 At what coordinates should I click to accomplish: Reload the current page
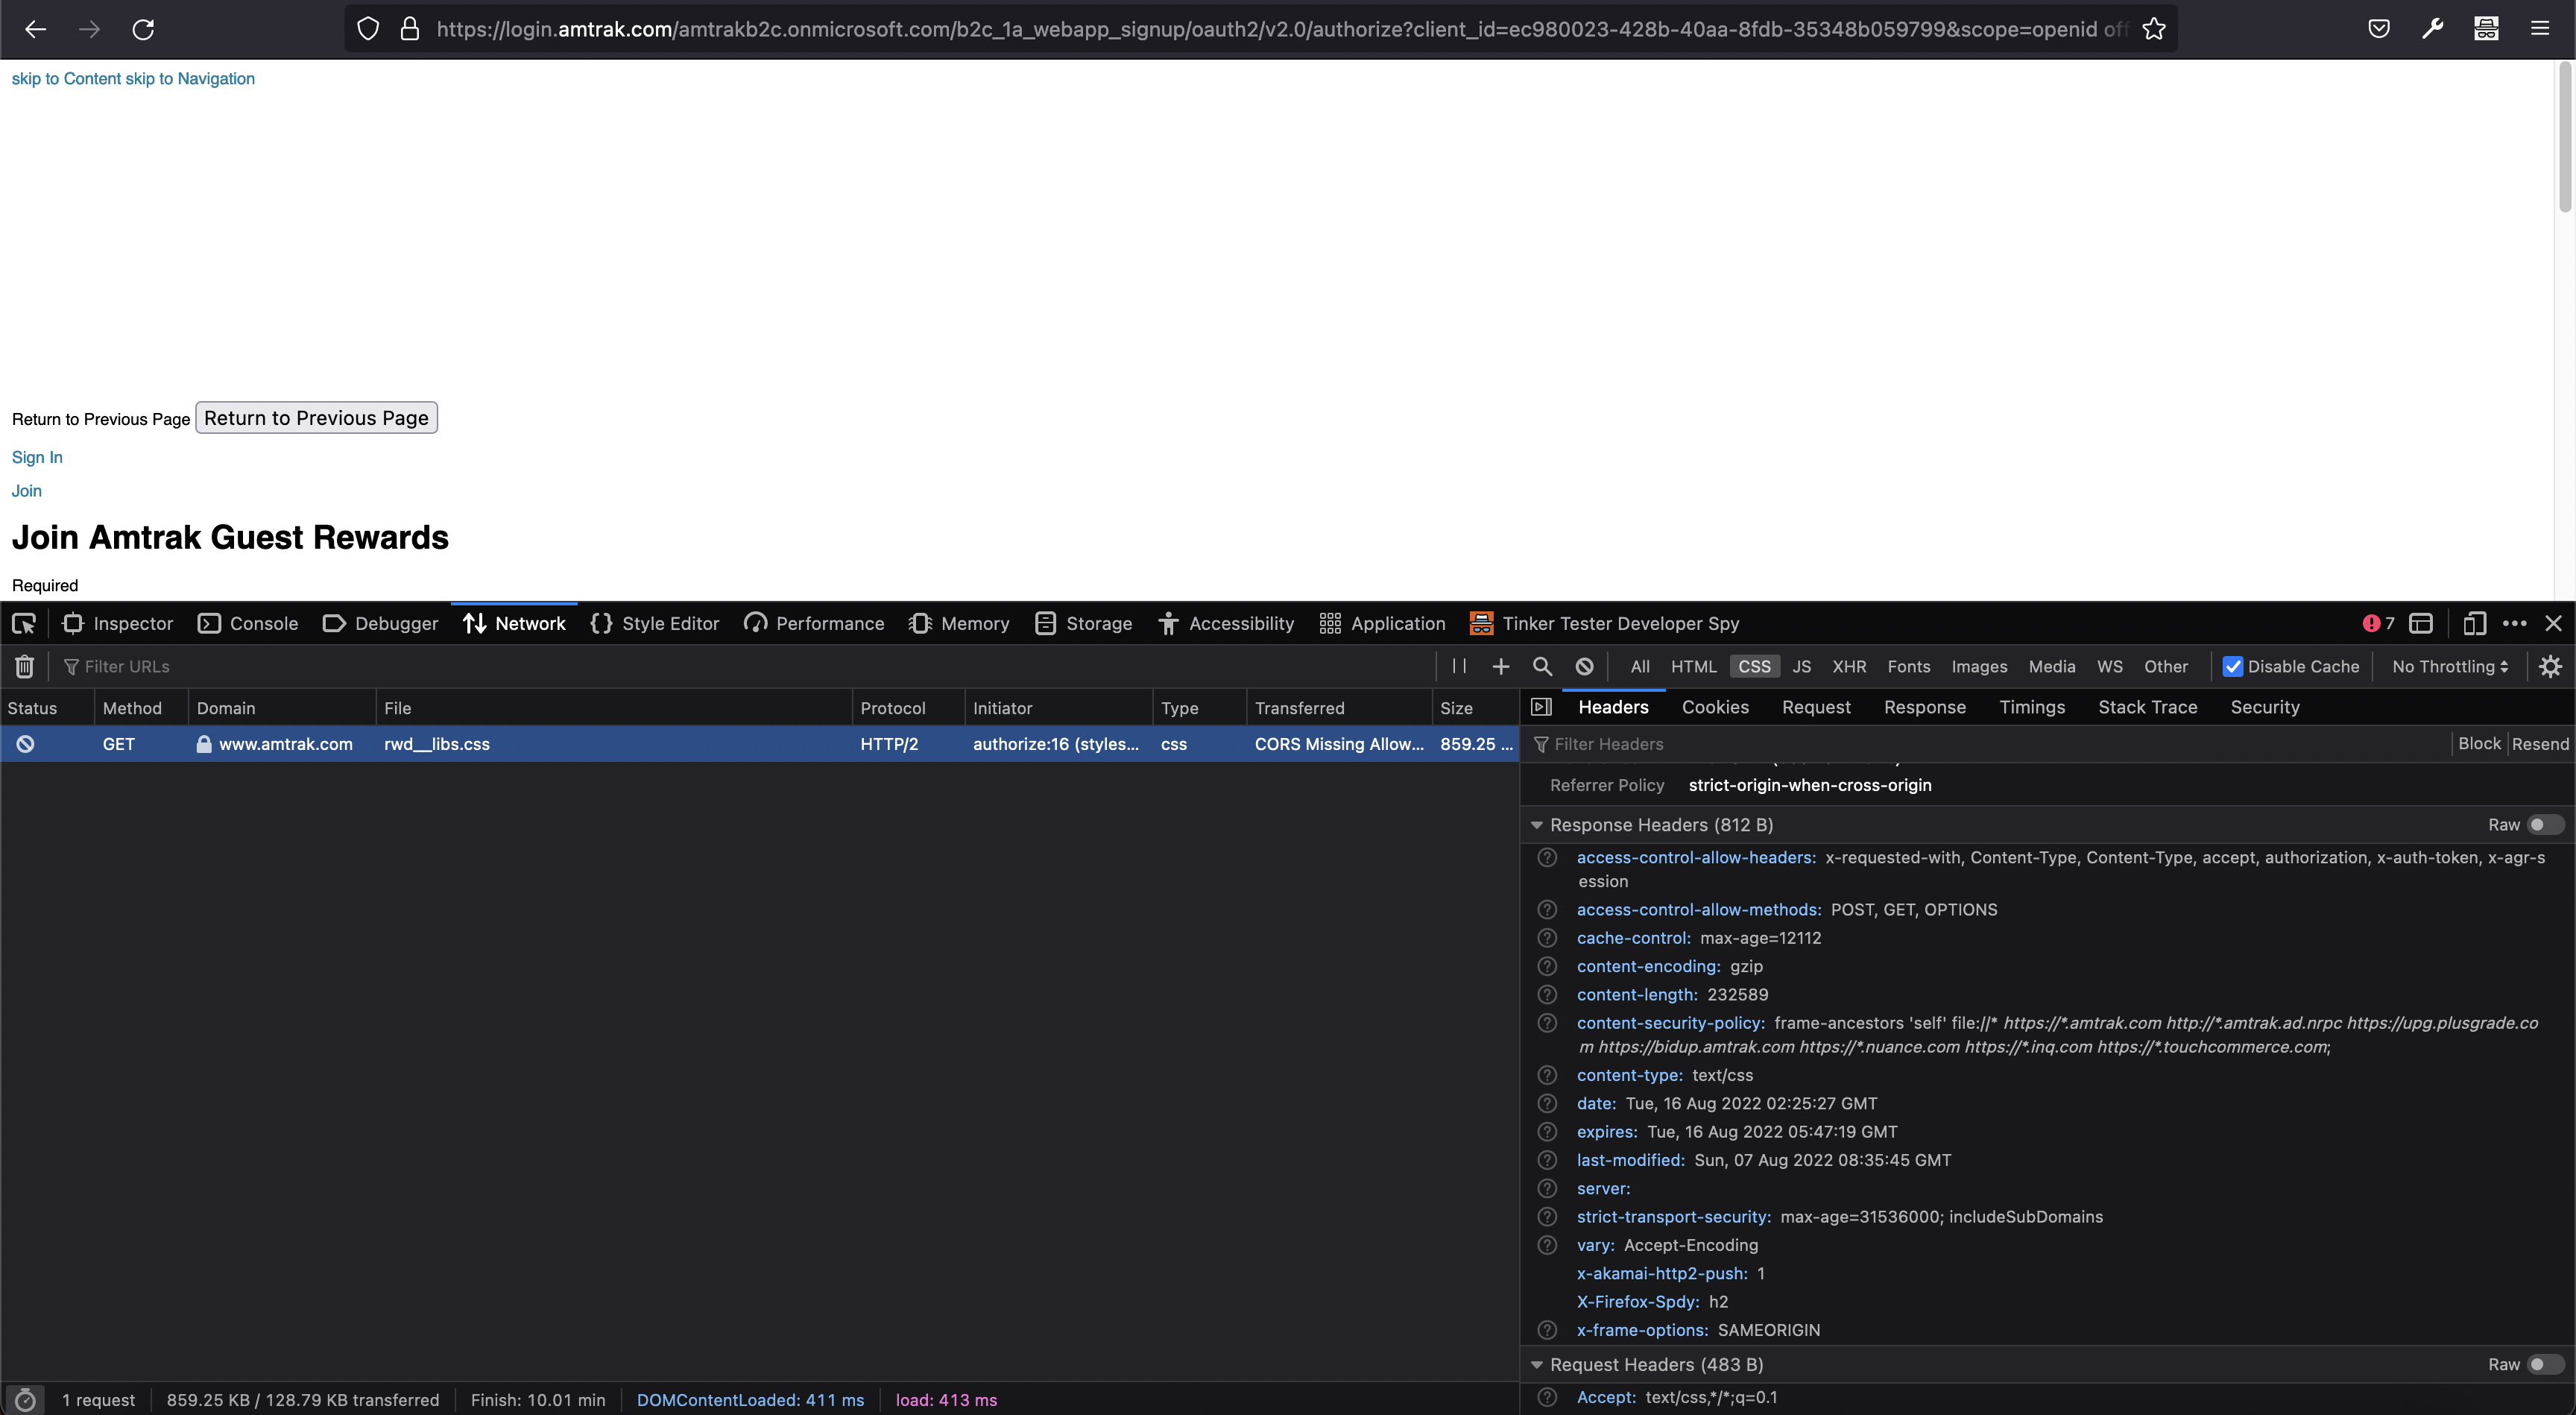(x=143, y=29)
